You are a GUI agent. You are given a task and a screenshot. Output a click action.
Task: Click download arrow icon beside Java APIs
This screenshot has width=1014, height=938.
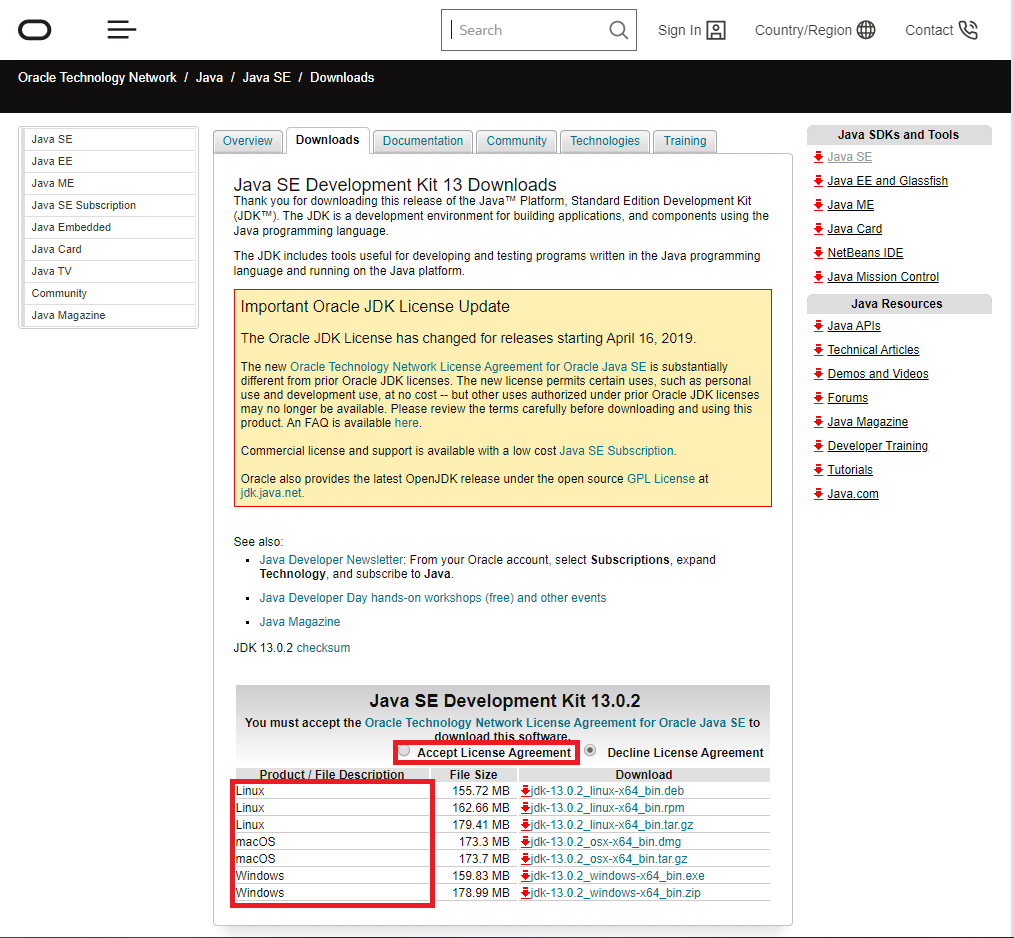818,325
